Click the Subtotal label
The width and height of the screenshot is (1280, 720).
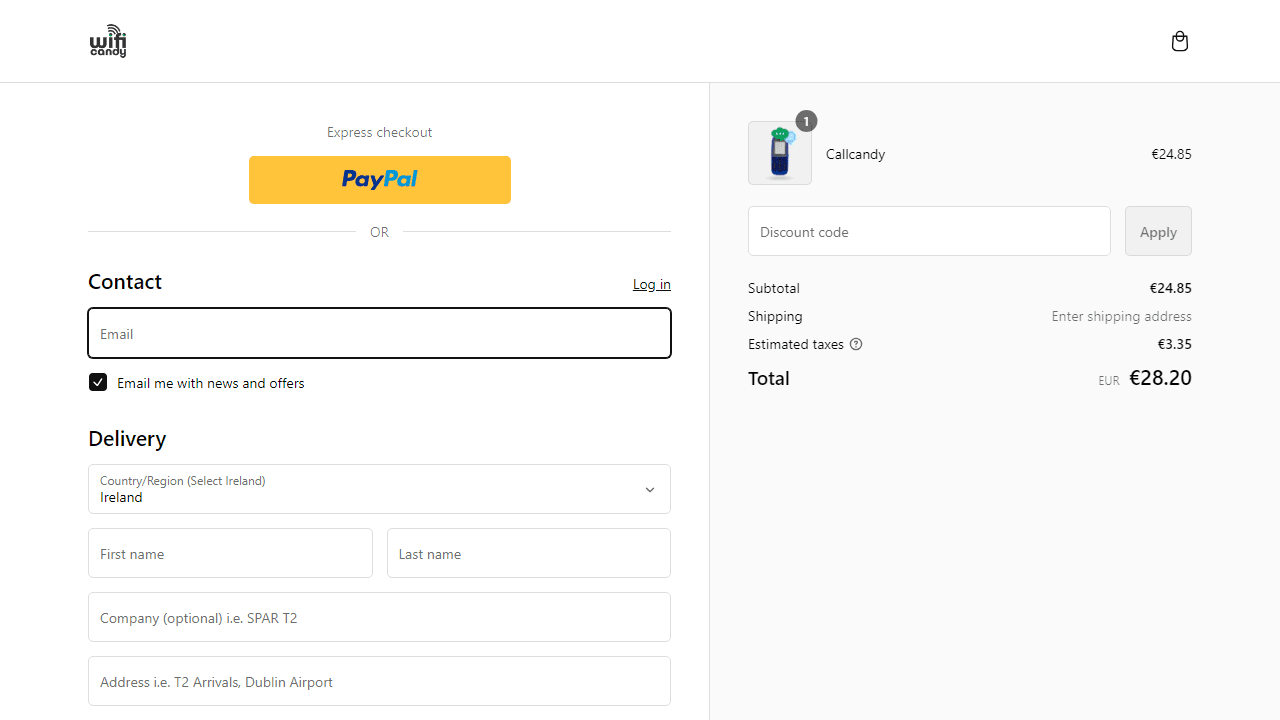[x=774, y=288]
